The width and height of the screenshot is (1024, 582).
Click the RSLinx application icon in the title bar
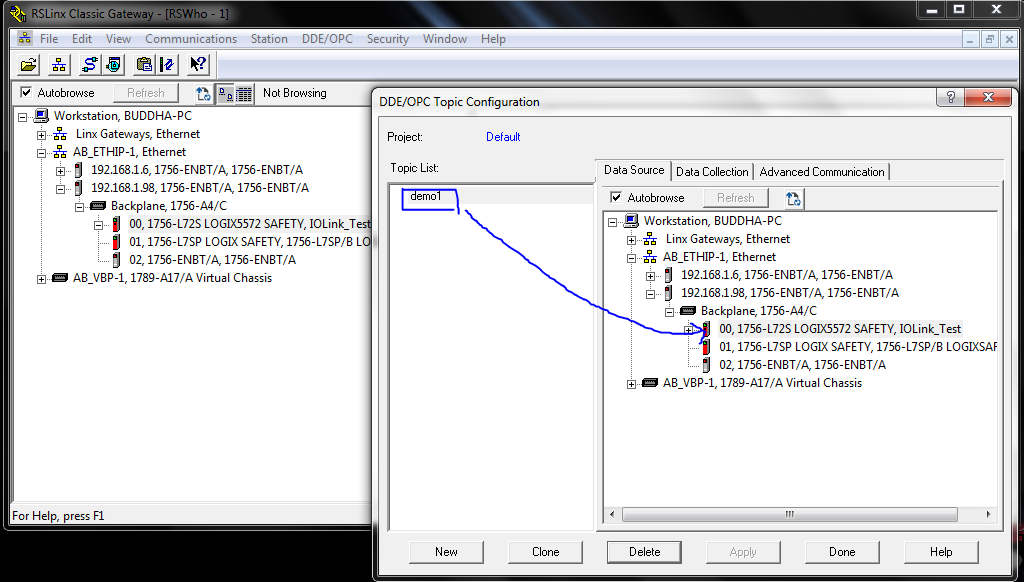tap(18, 12)
